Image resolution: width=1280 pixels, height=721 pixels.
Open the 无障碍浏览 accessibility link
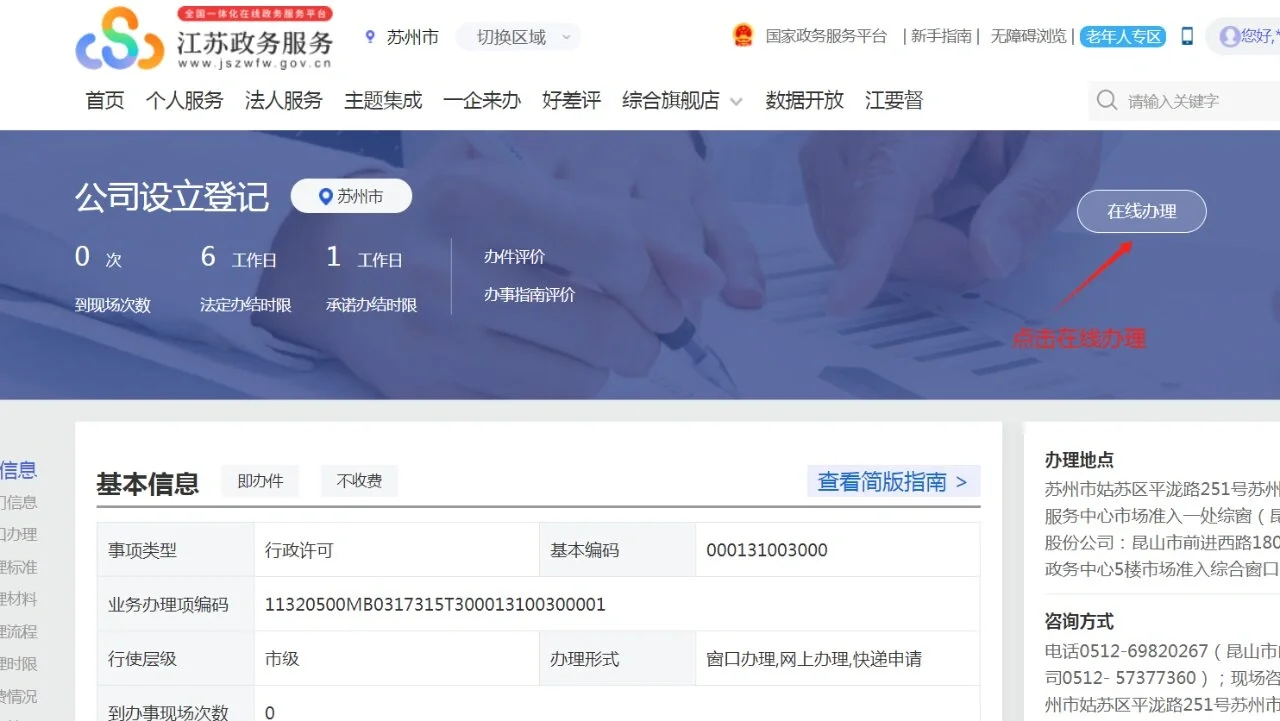1028,37
